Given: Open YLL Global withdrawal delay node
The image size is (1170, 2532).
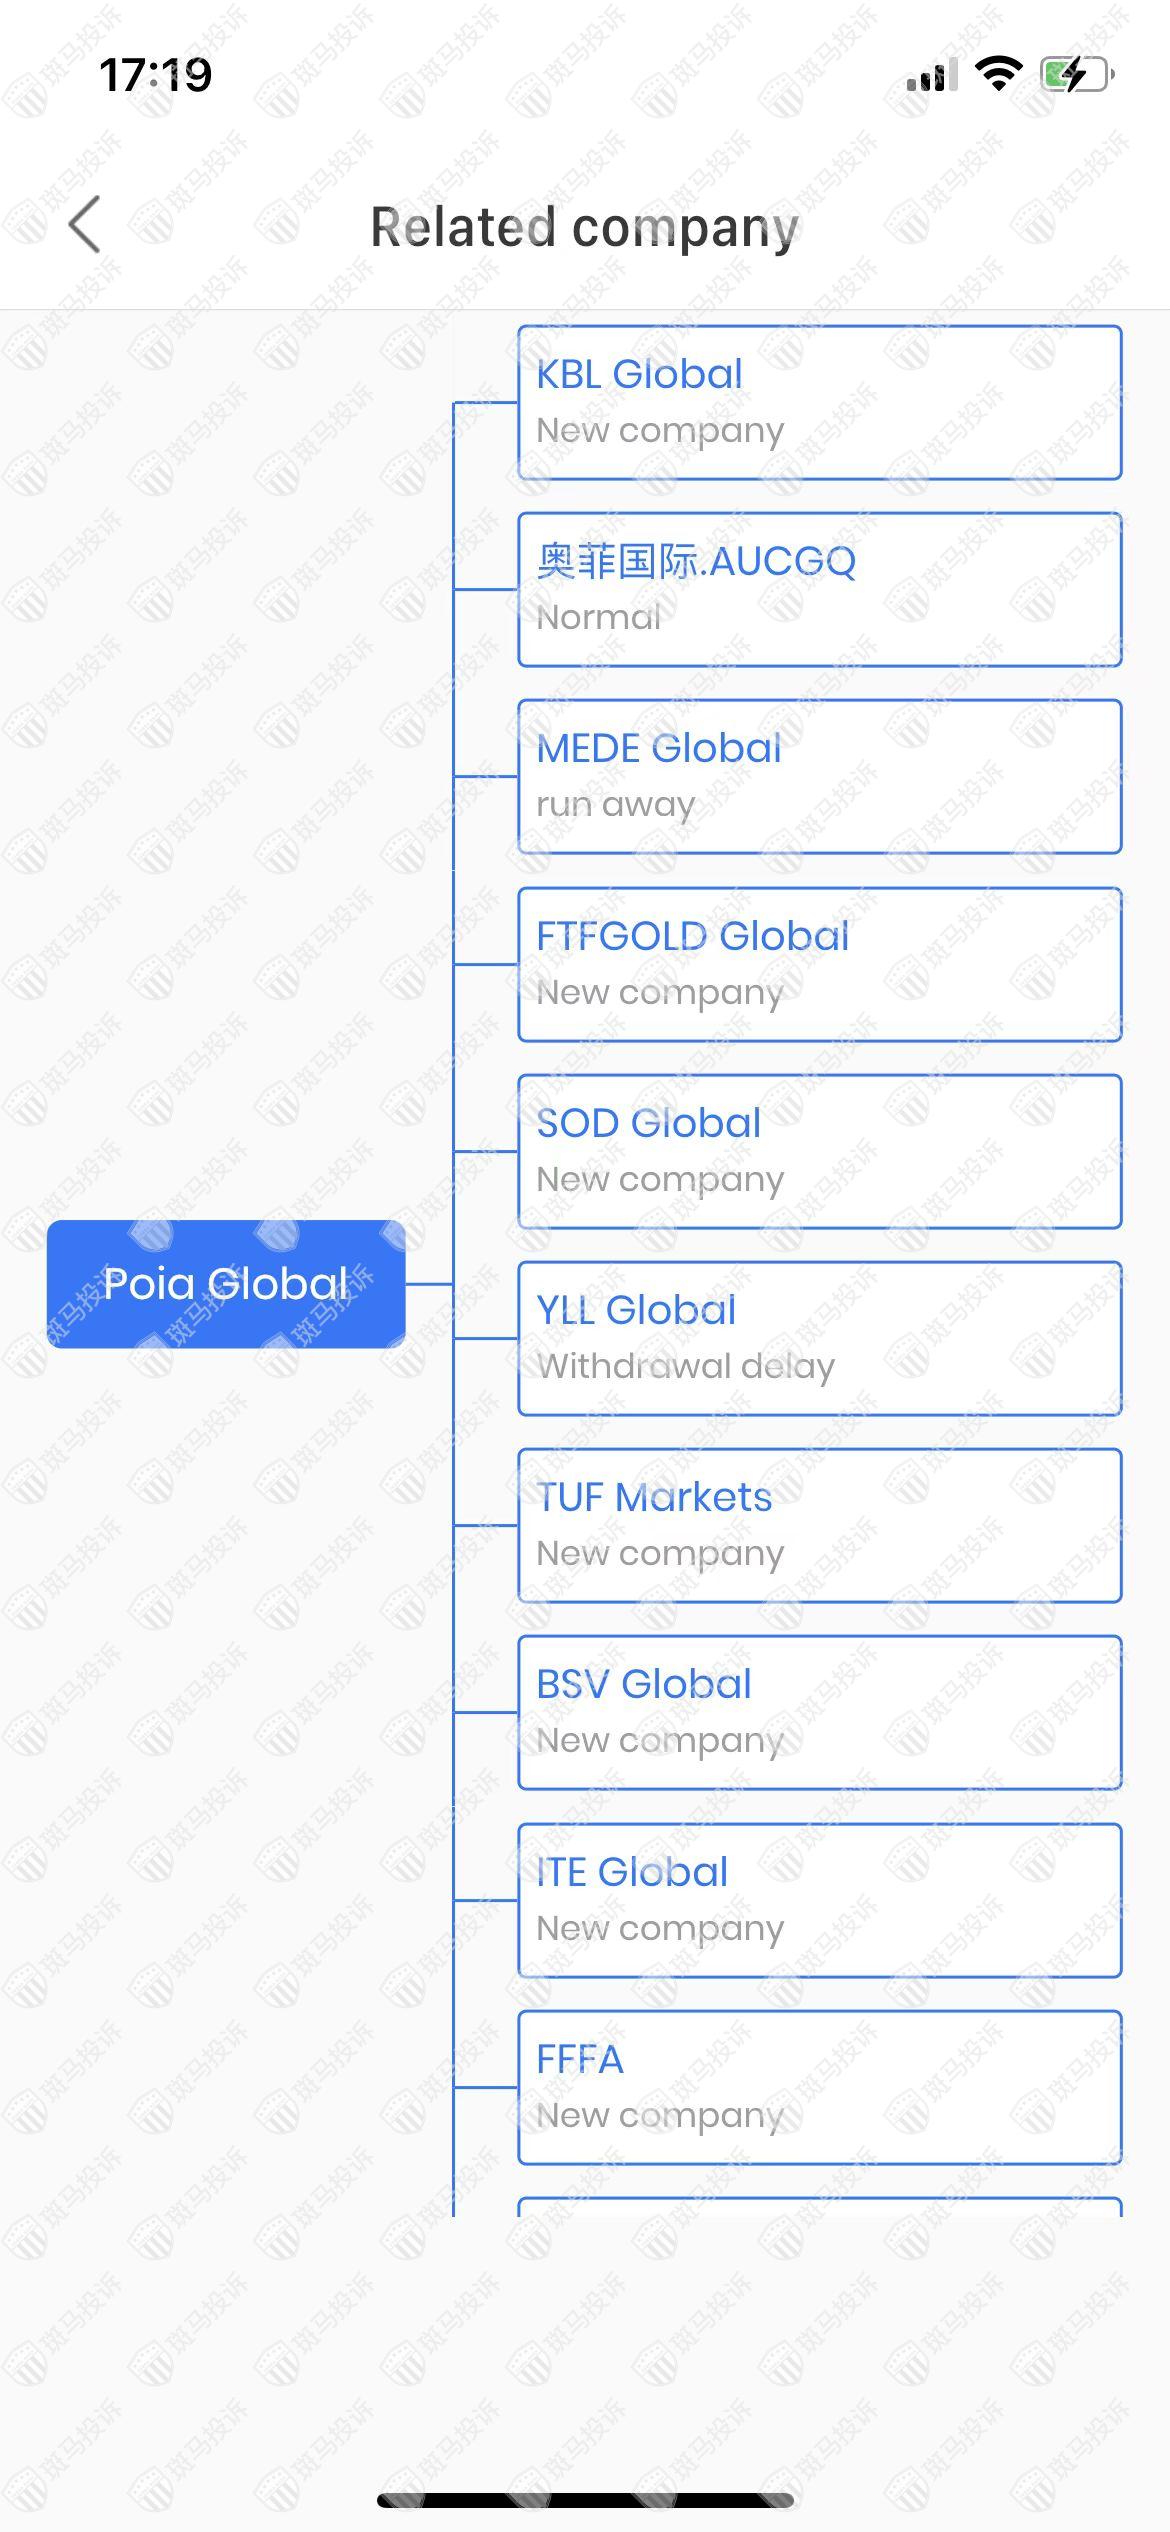Looking at the screenshot, I should coord(819,1338).
